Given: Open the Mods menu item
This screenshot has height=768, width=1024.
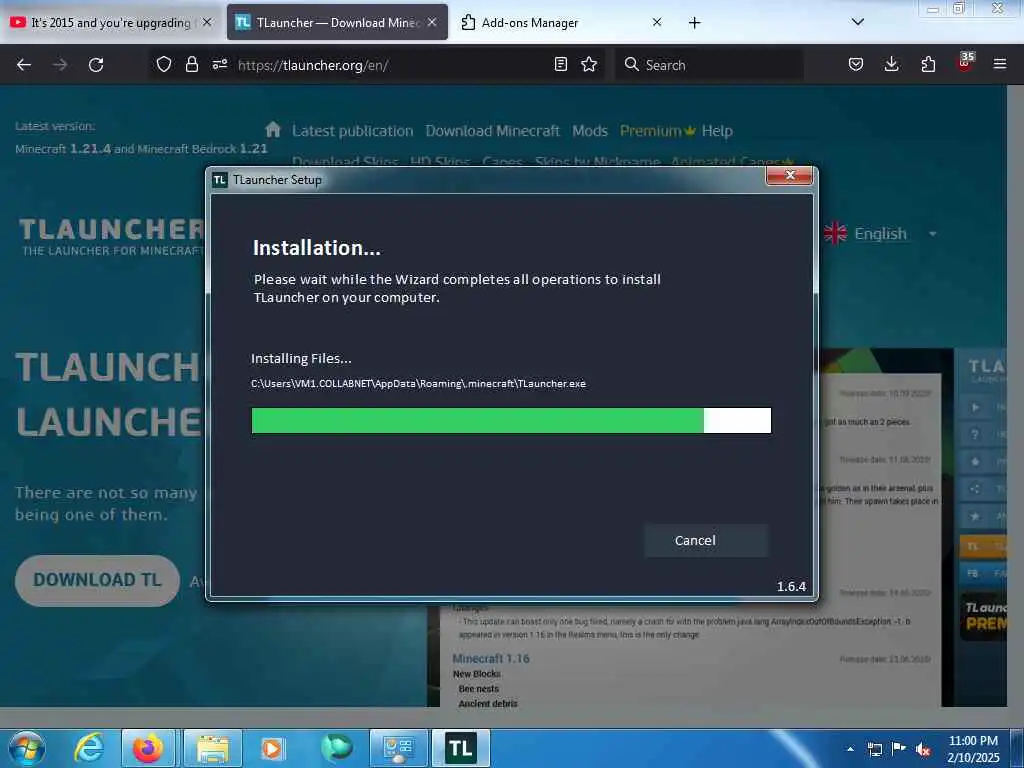Looking at the screenshot, I should tap(590, 131).
